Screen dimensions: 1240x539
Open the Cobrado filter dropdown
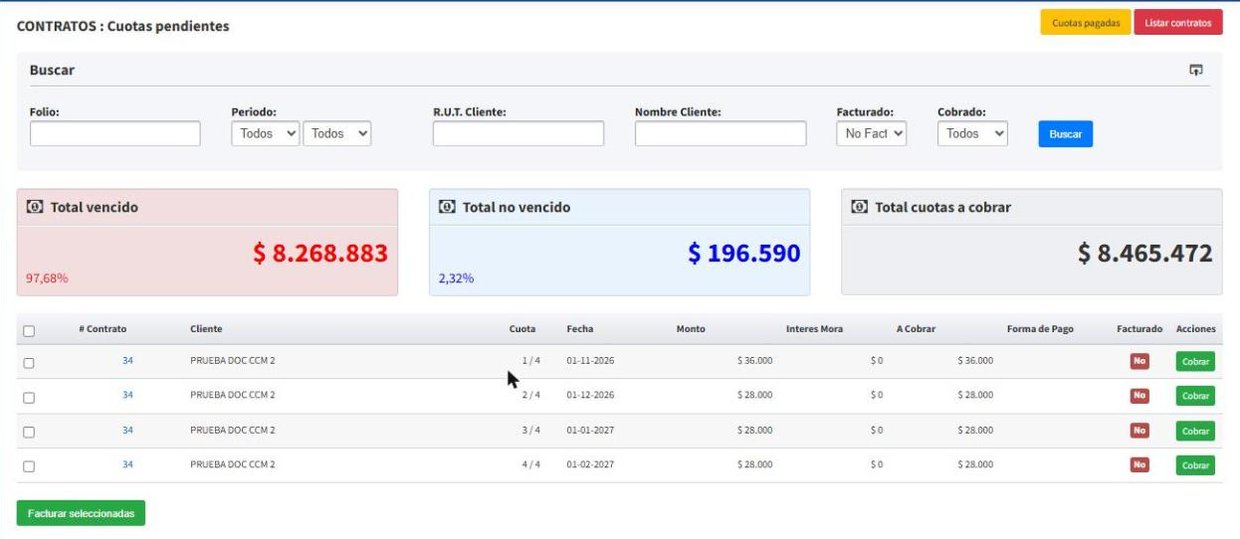click(x=972, y=133)
